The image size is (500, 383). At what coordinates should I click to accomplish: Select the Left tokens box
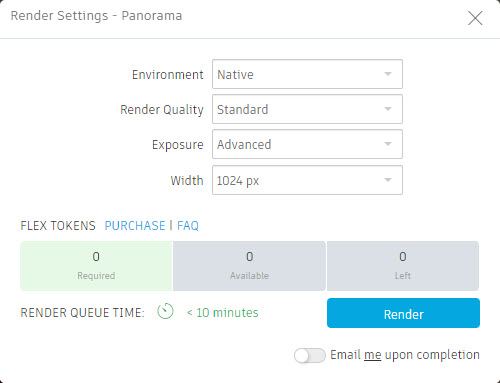coord(403,266)
